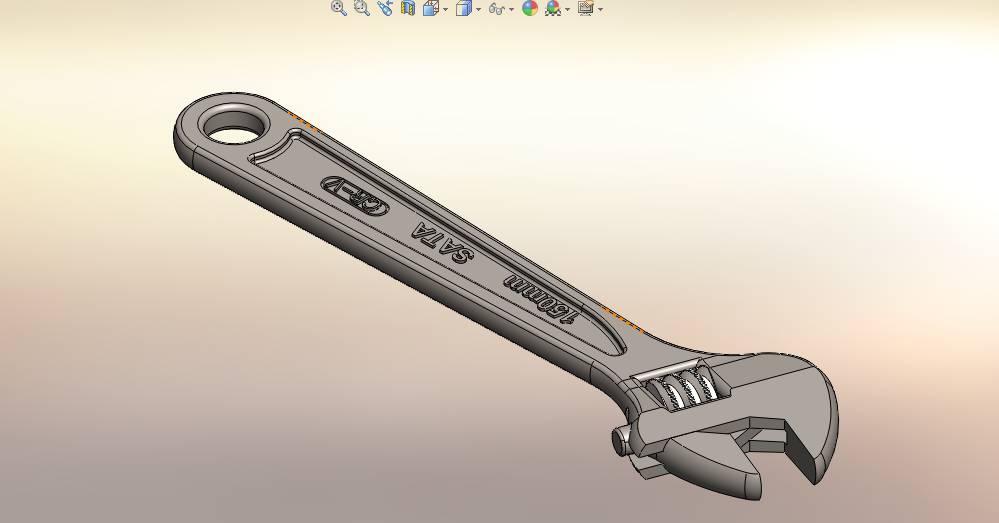Toggle the Section View tool

(408, 8)
